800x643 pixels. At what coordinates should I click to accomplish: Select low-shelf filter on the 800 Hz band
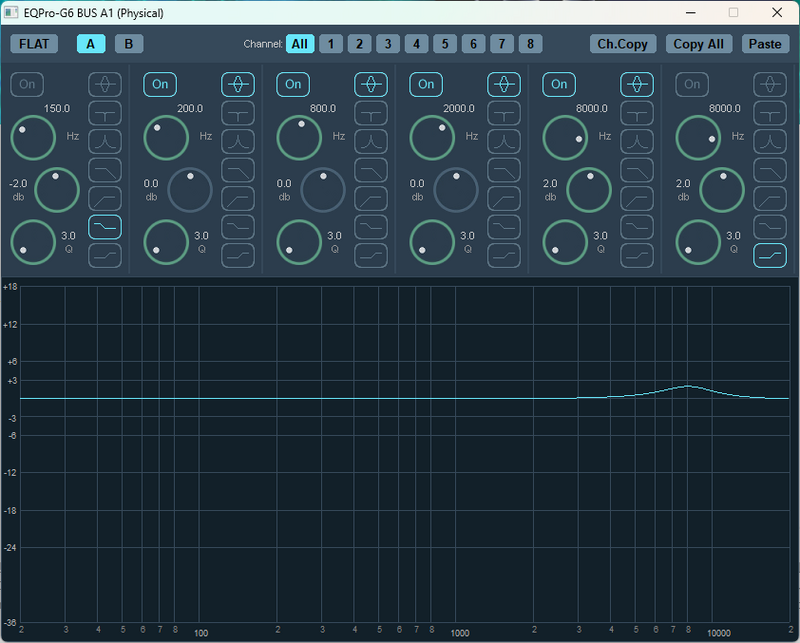point(371,227)
